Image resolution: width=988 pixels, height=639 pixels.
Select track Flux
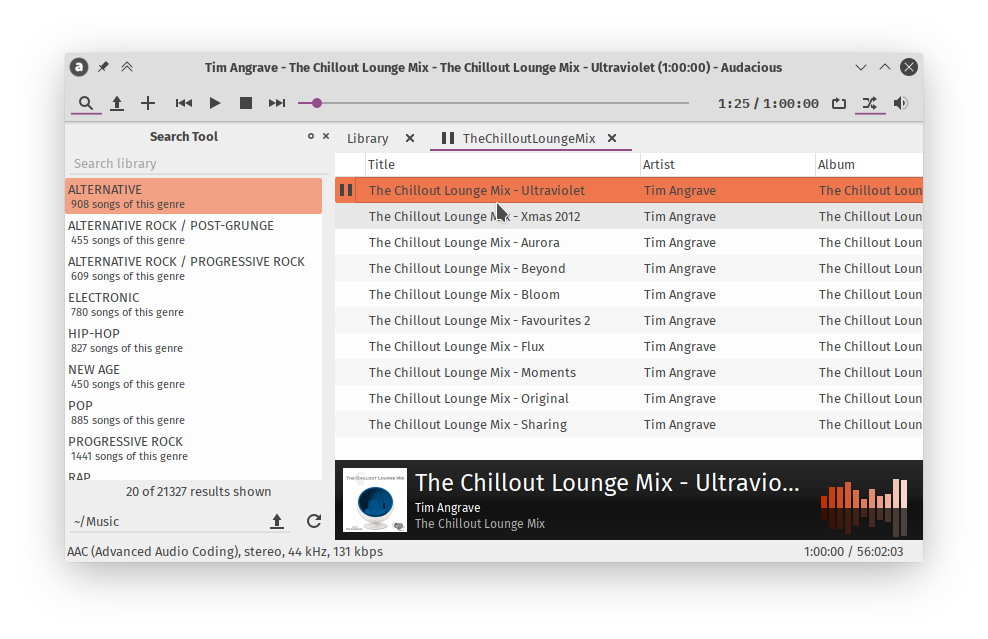tap(629, 347)
